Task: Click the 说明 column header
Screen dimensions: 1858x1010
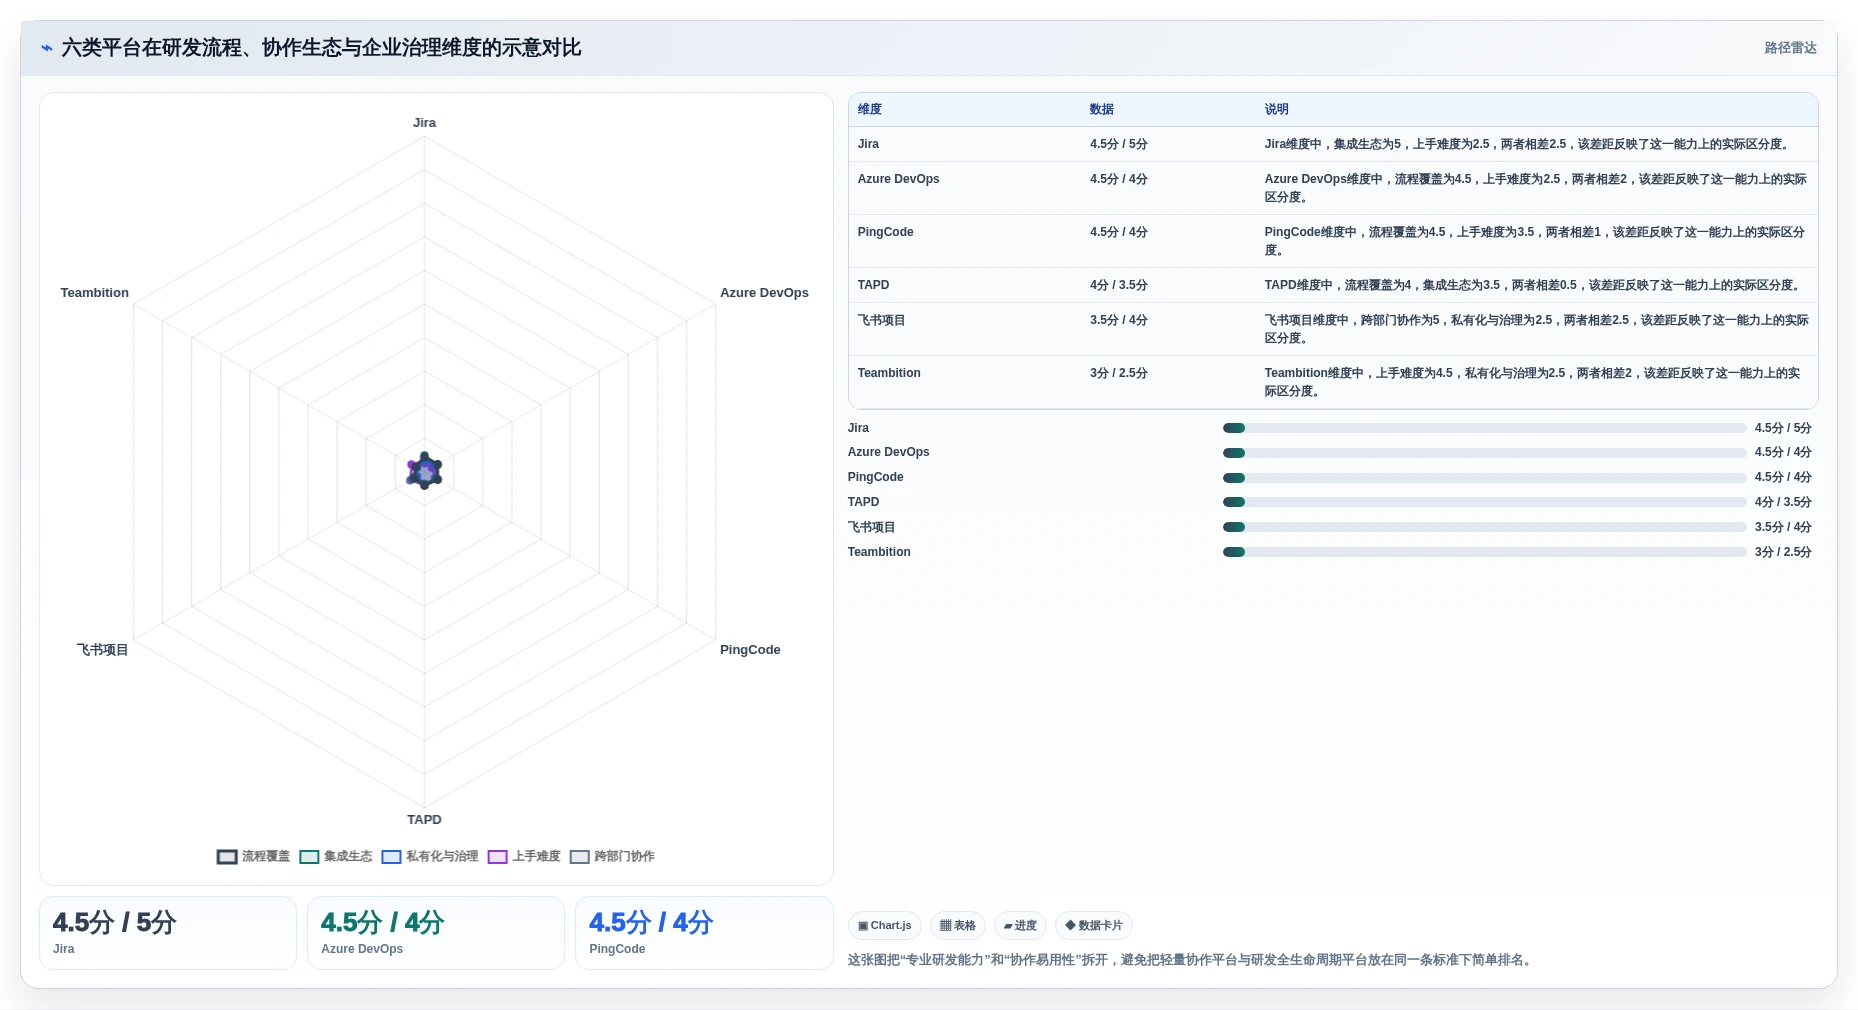Action: (x=1276, y=109)
